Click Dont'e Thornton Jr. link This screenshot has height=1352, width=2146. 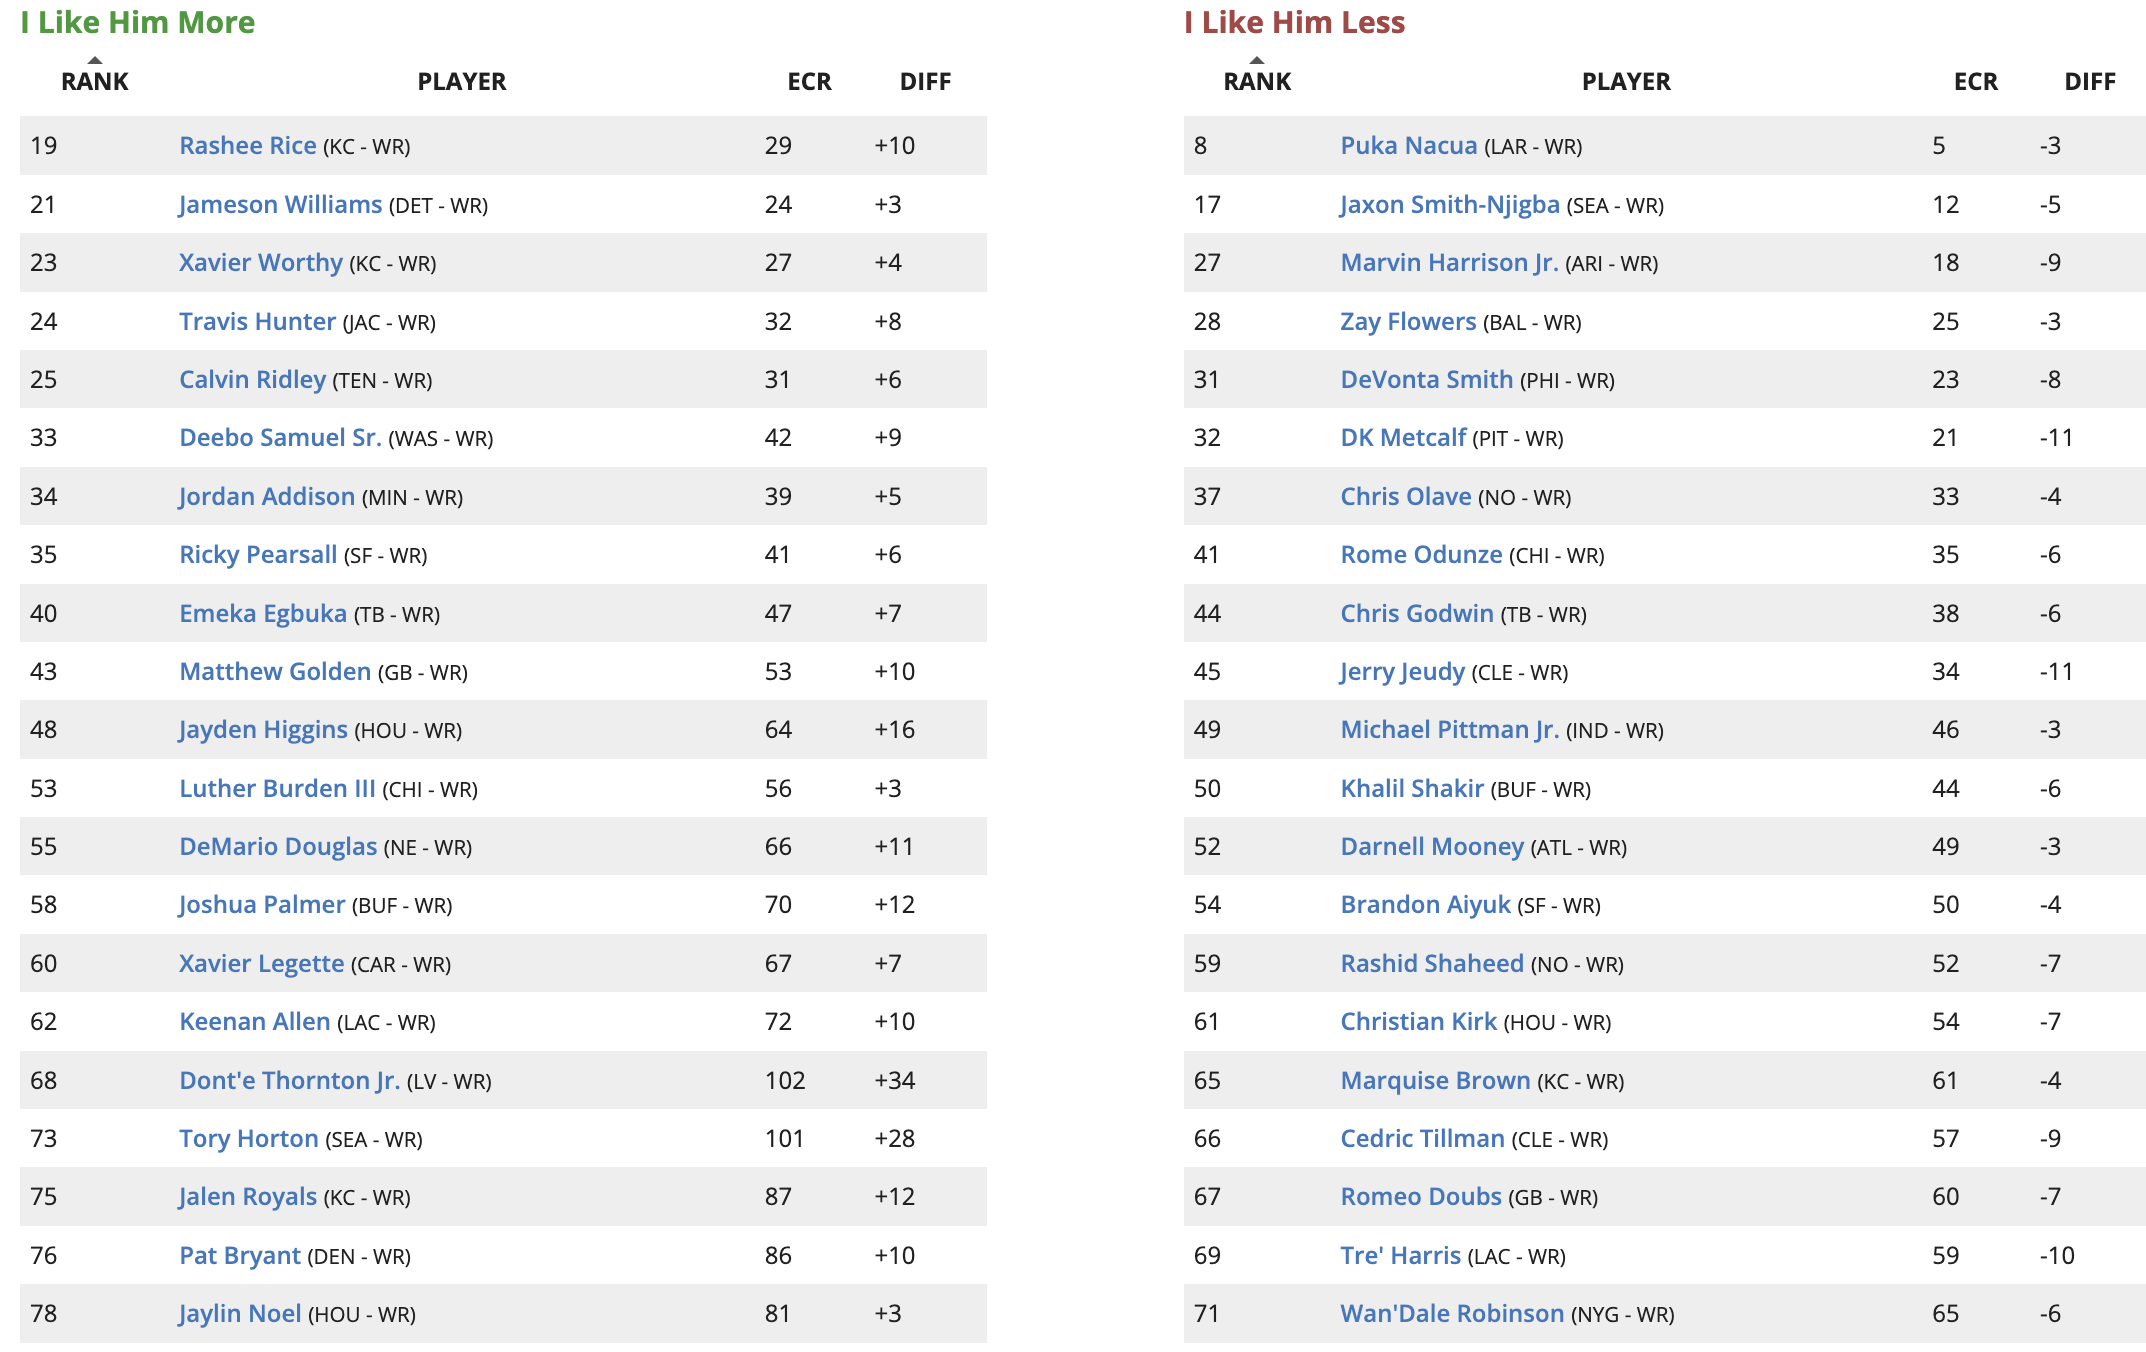290,1081
